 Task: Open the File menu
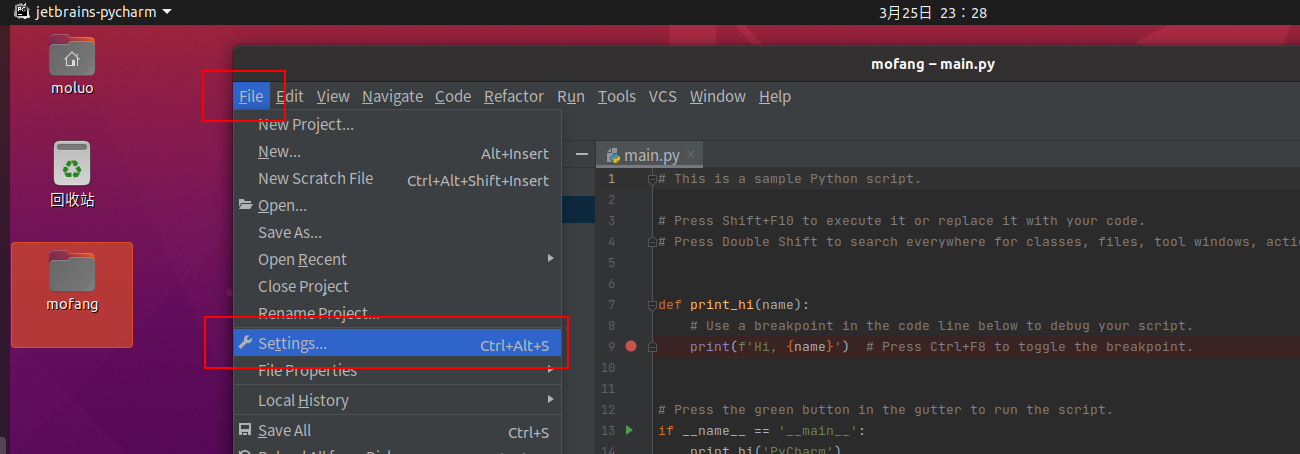(x=251, y=97)
